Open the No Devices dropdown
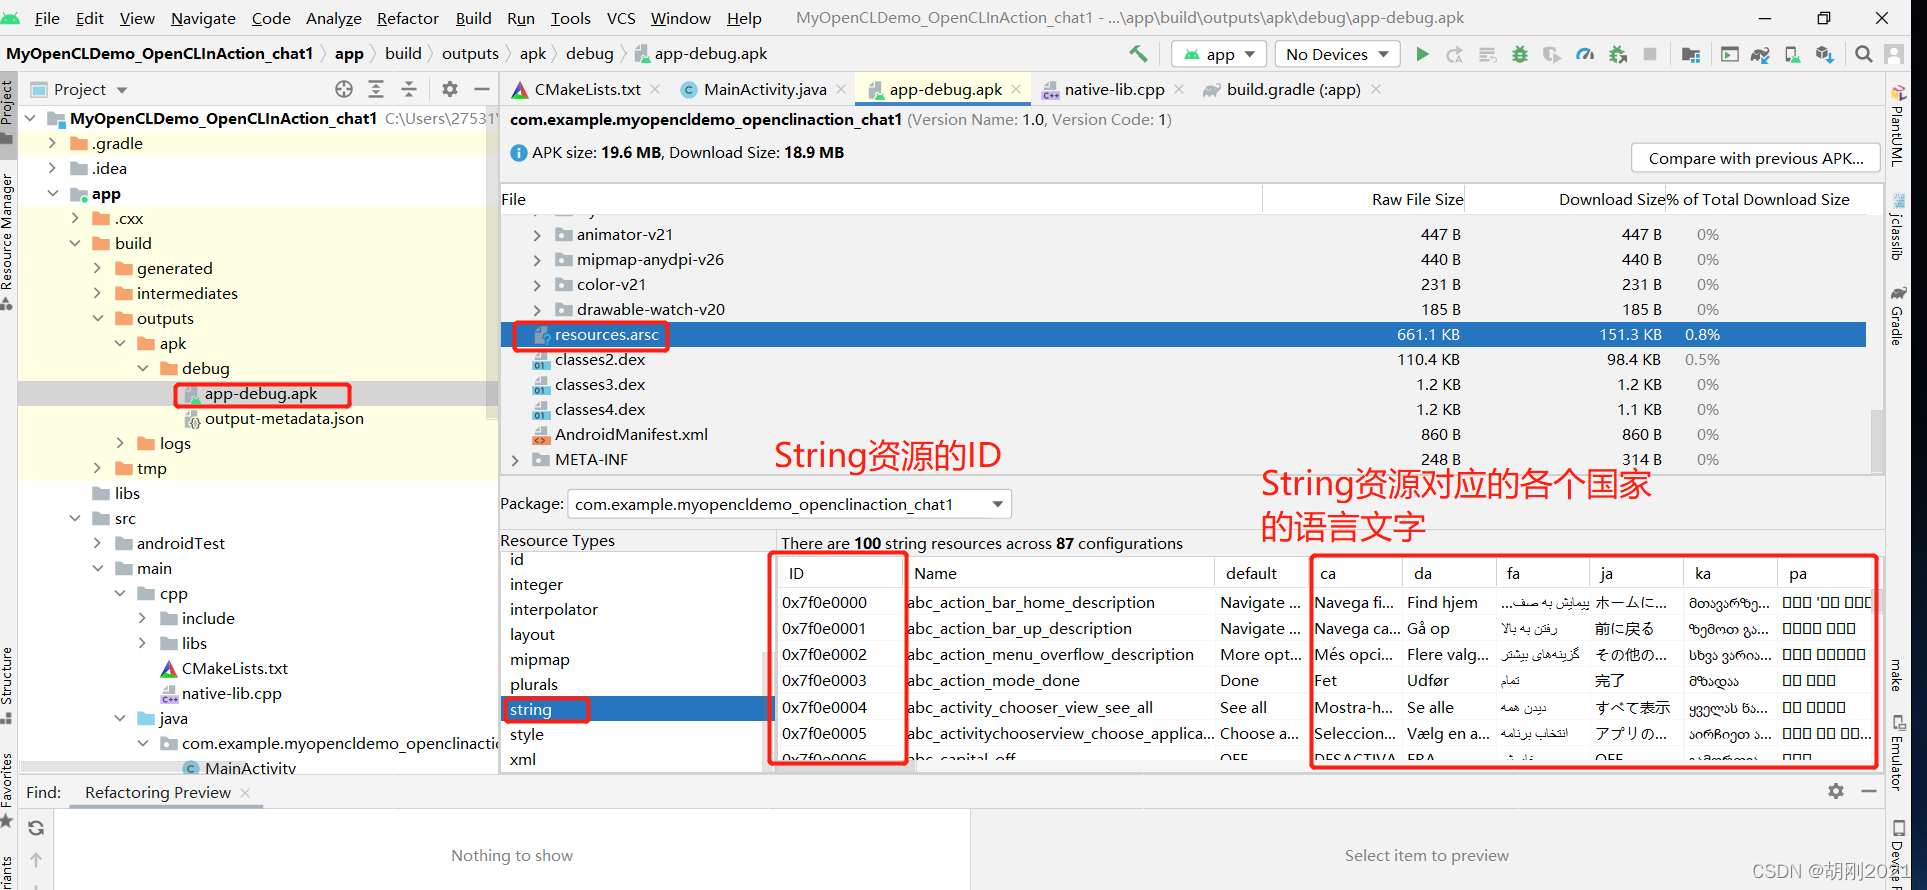 pos(1337,54)
